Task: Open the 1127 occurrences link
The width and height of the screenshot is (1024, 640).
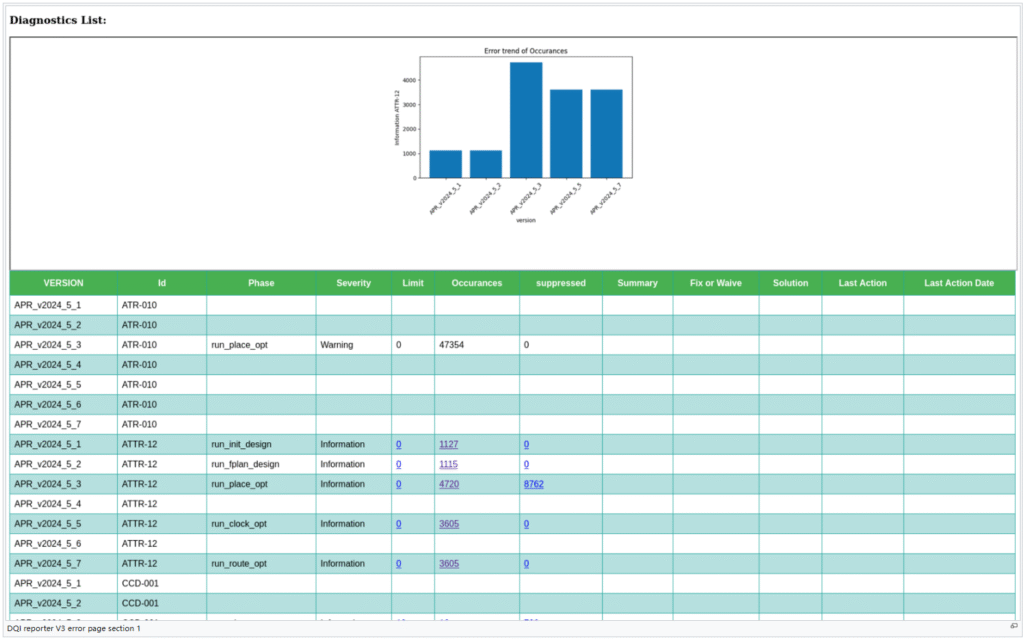Action: click(x=448, y=444)
